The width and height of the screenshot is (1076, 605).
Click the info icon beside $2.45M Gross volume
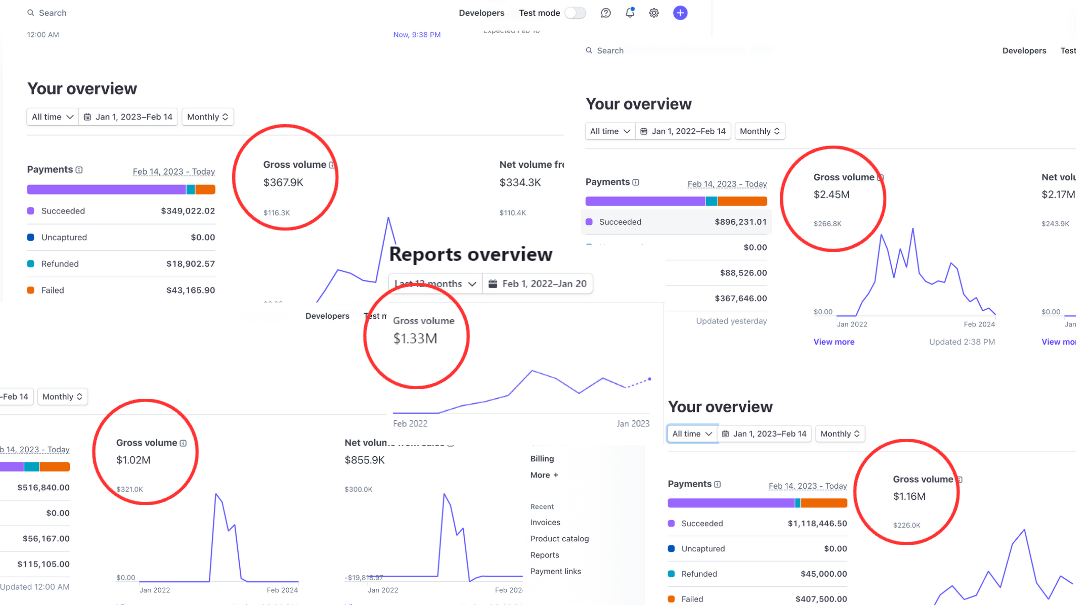coord(880,178)
